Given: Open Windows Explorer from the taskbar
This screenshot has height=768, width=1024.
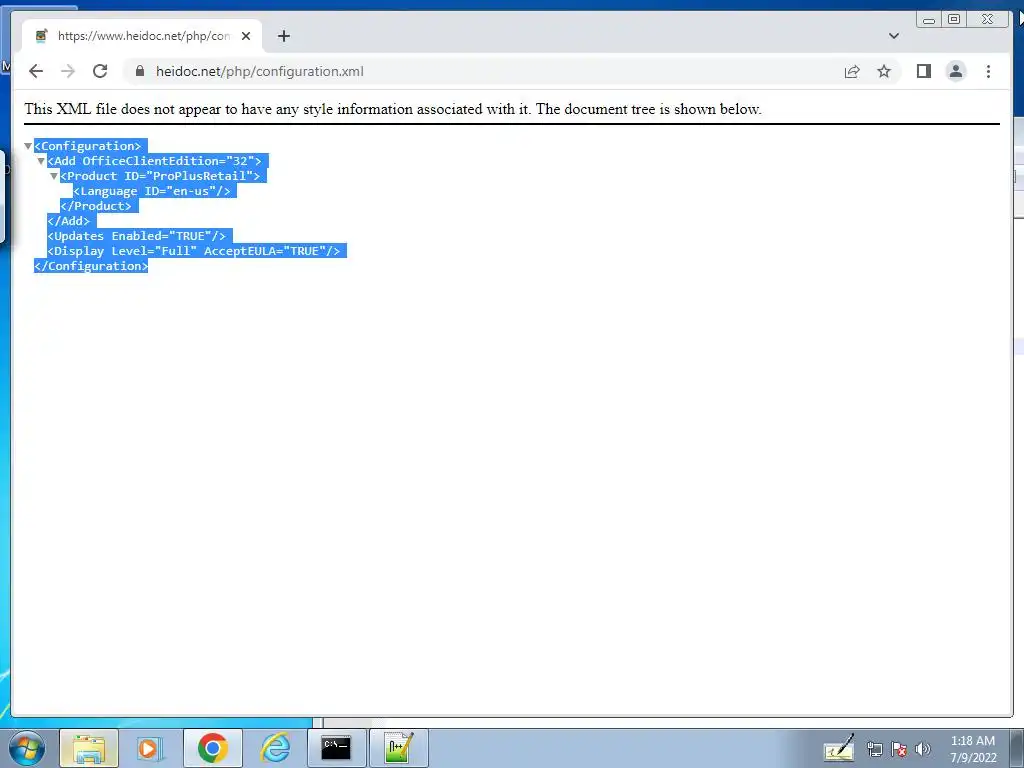Looking at the screenshot, I should tap(89, 748).
